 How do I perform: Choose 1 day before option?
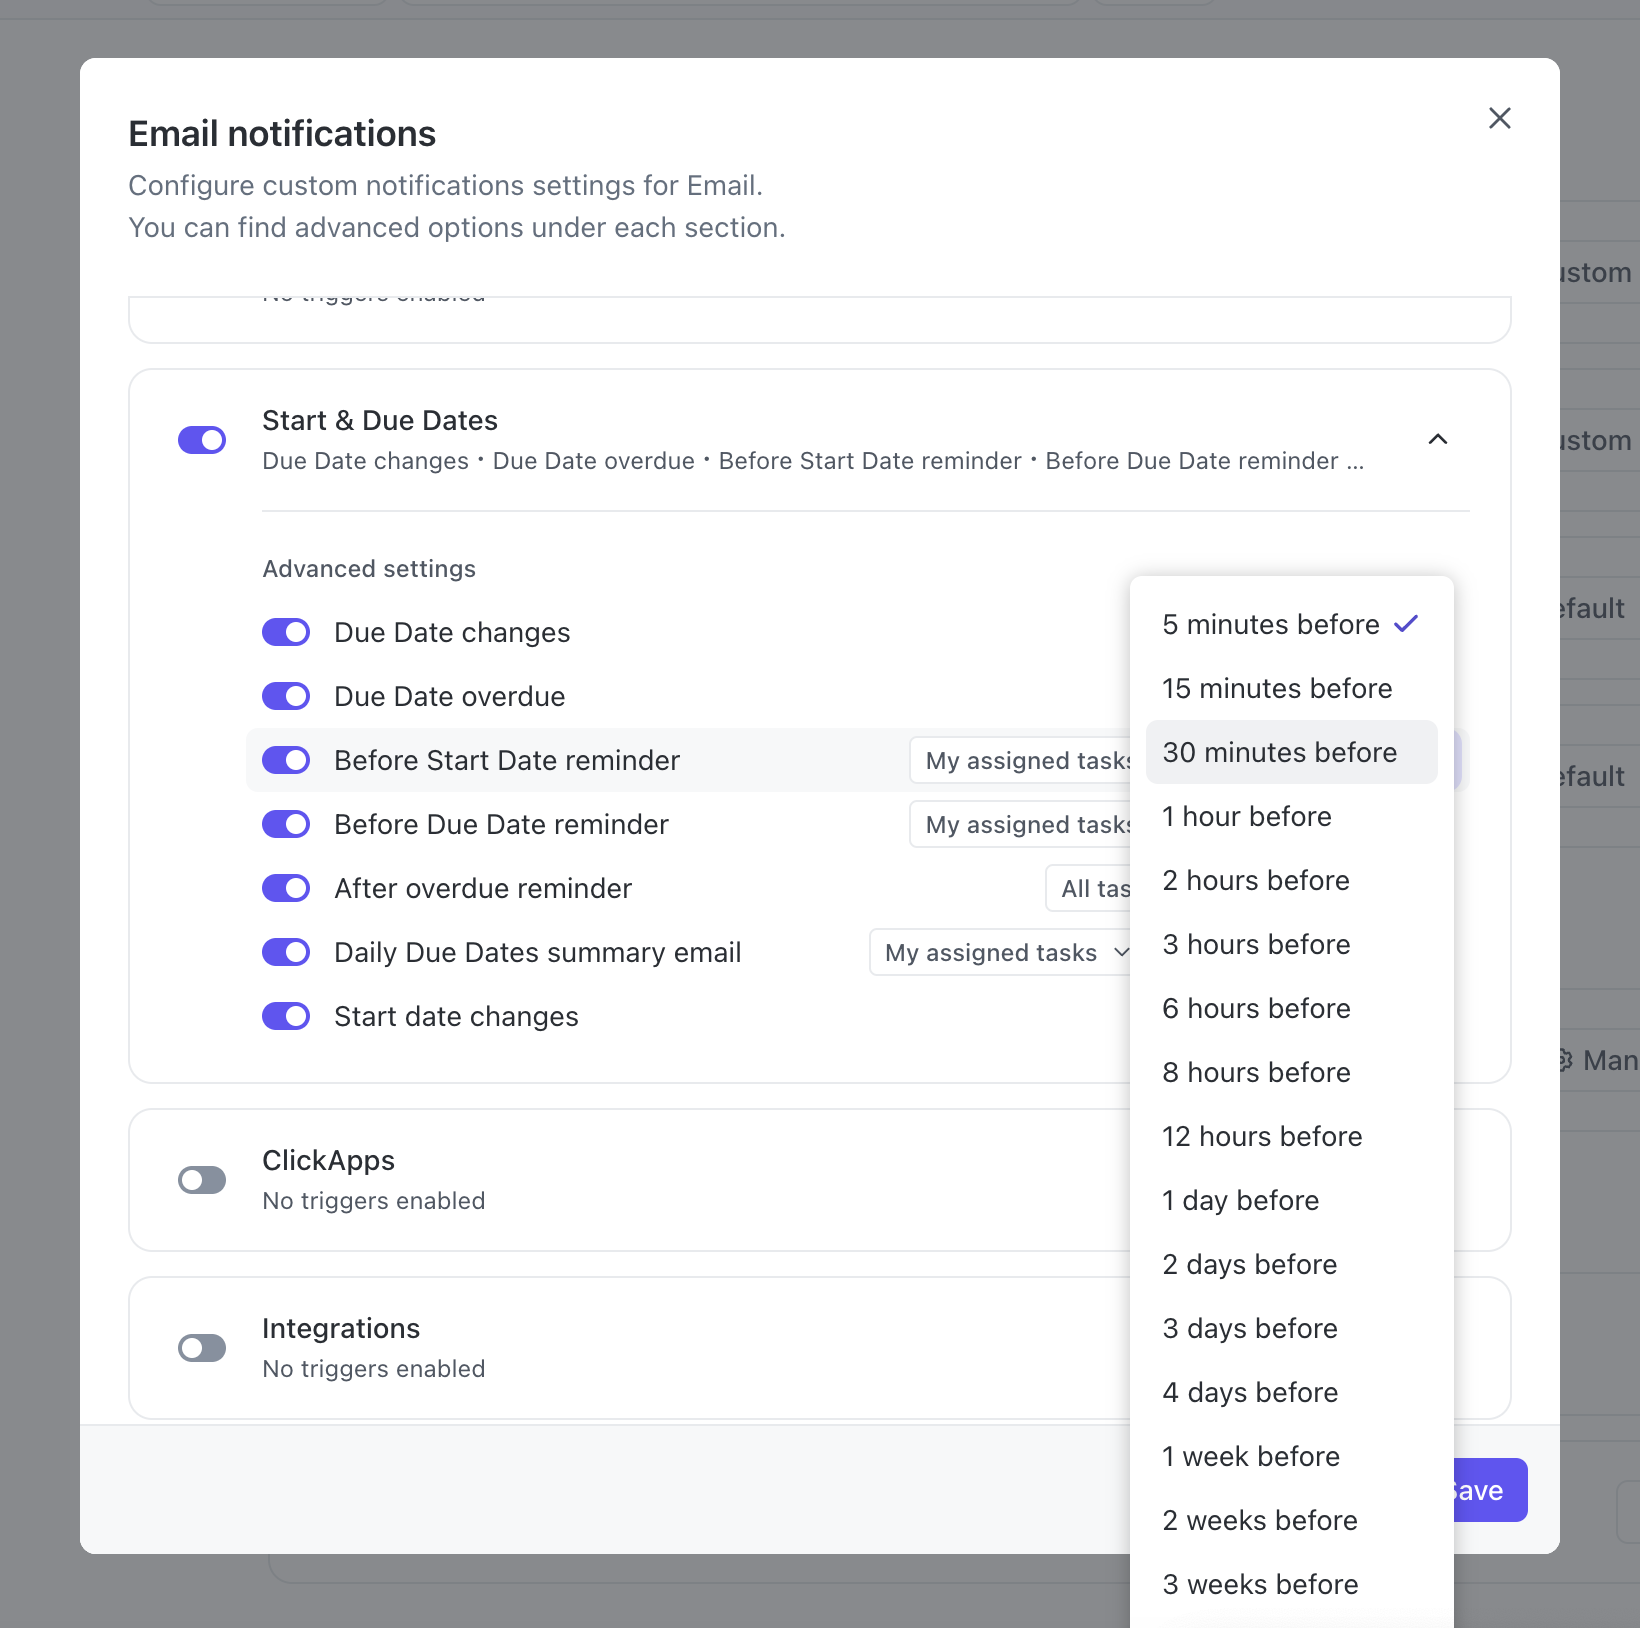(x=1291, y=1200)
